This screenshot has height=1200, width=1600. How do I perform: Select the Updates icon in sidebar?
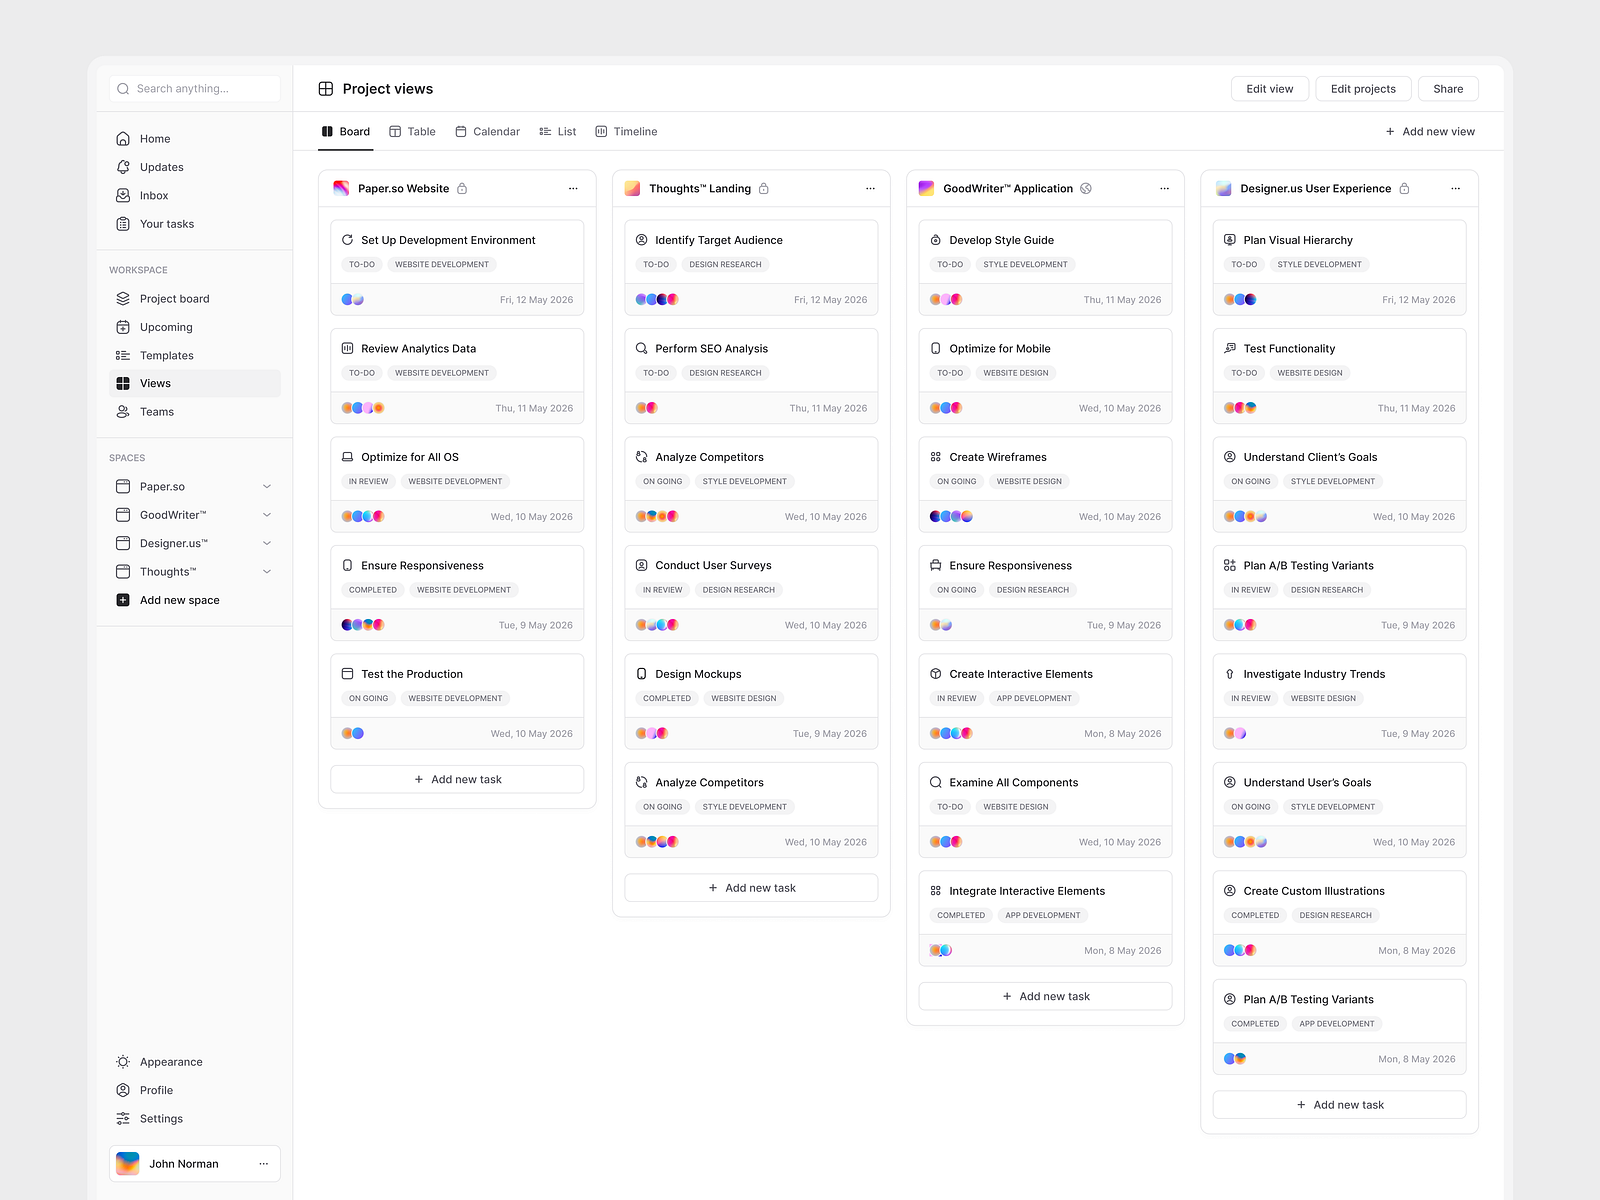(122, 166)
